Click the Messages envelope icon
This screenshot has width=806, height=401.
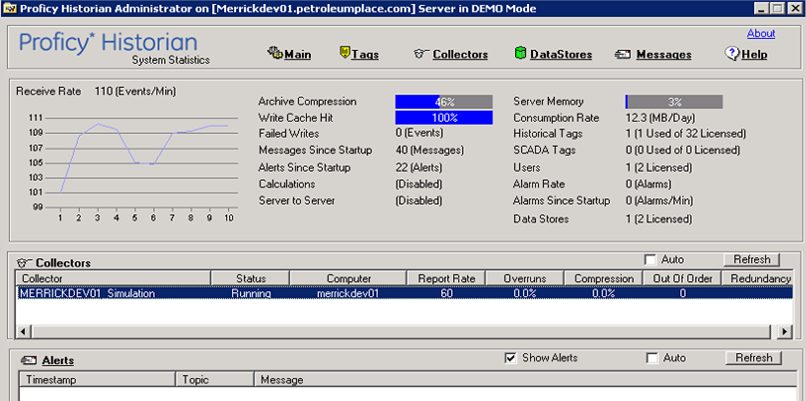(623, 54)
